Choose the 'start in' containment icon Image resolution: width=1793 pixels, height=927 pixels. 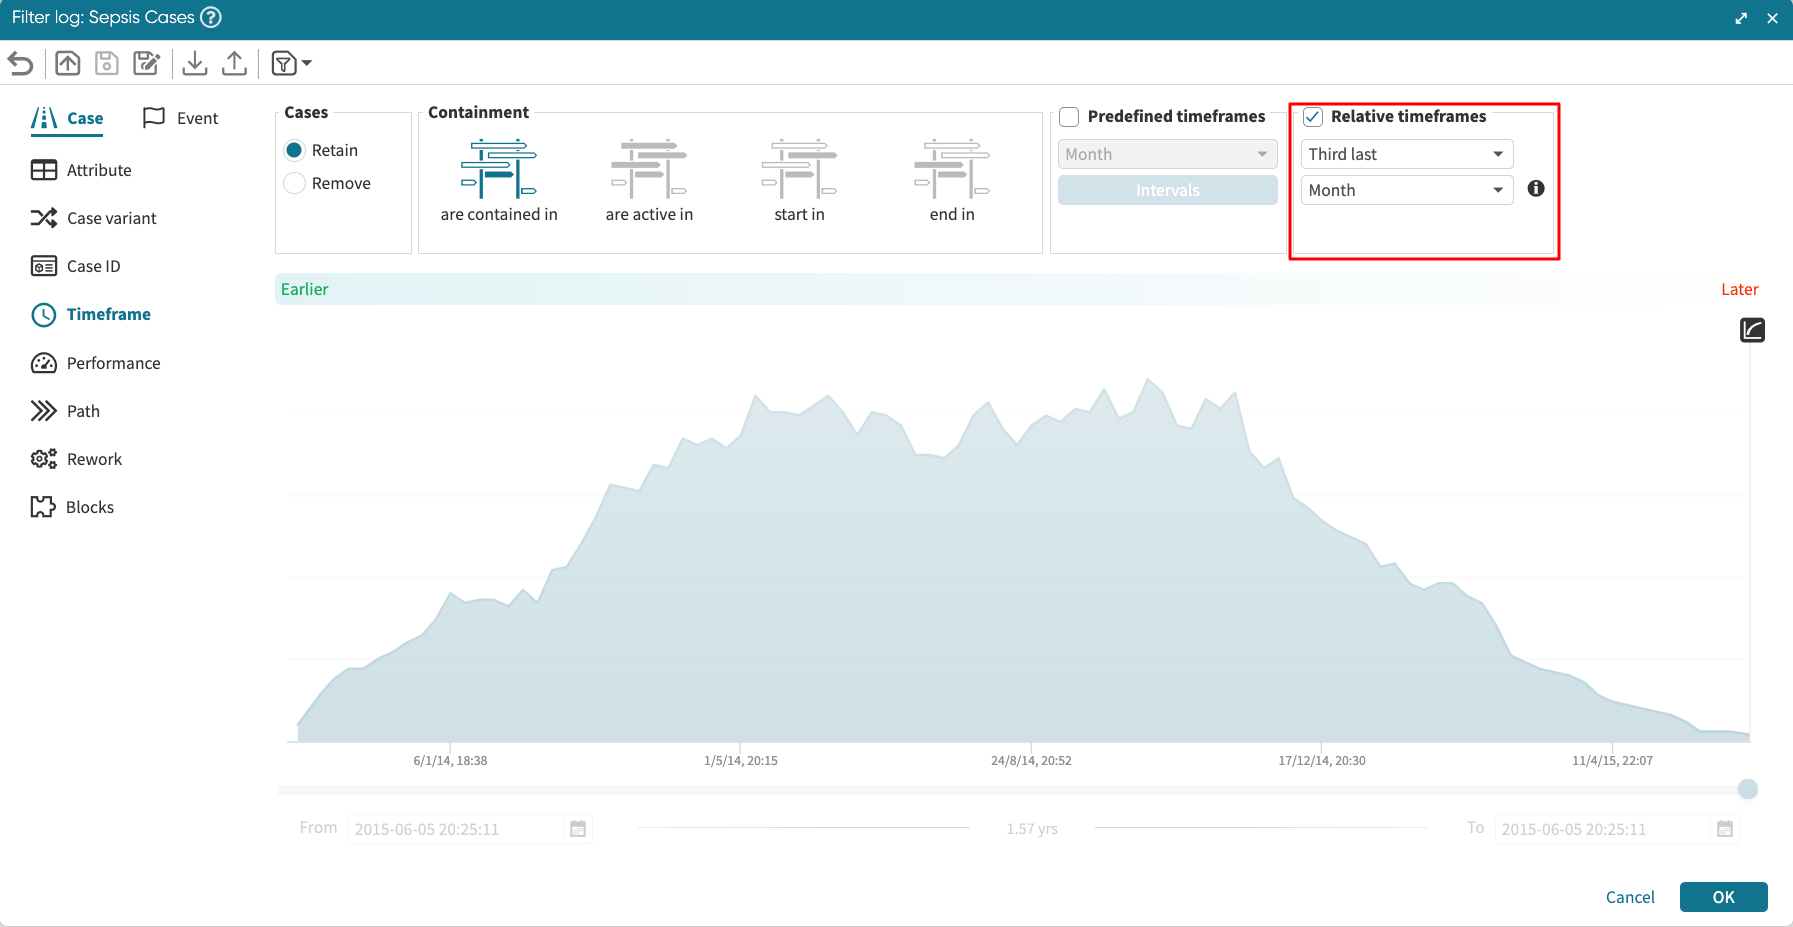tap(799, 169)
